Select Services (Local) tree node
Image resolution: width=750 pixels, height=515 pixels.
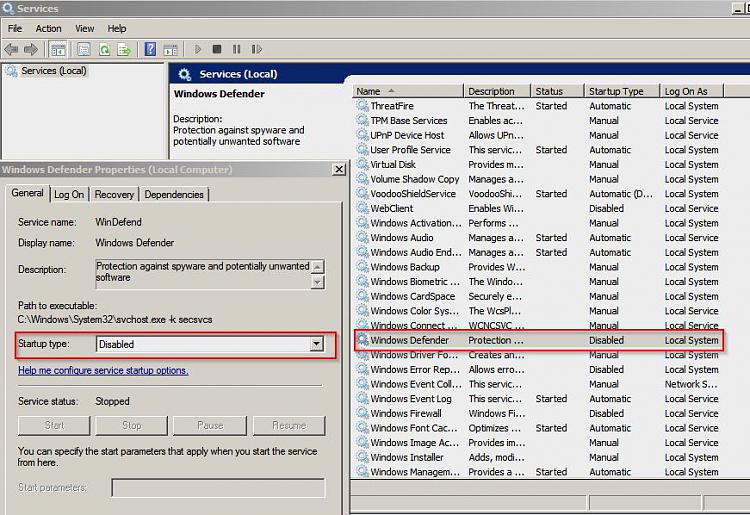tap(54, 71)
